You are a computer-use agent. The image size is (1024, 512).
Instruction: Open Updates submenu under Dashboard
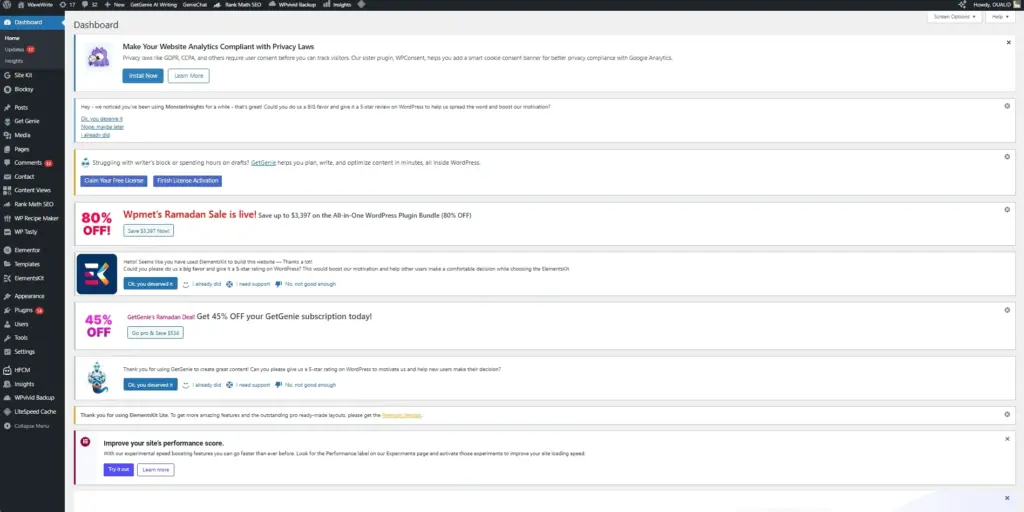[14, 49]
